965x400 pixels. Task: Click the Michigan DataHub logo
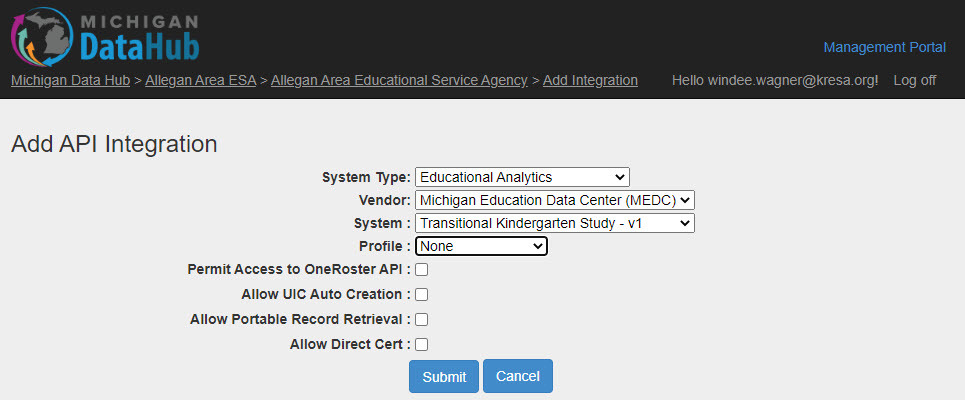(105, 37)
